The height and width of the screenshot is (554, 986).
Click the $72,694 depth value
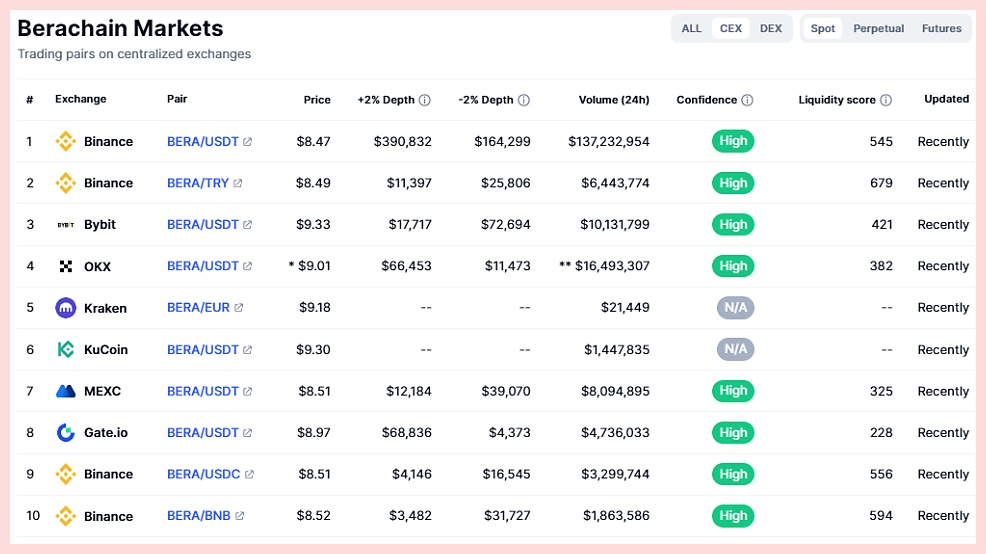(x=506, y=224)
